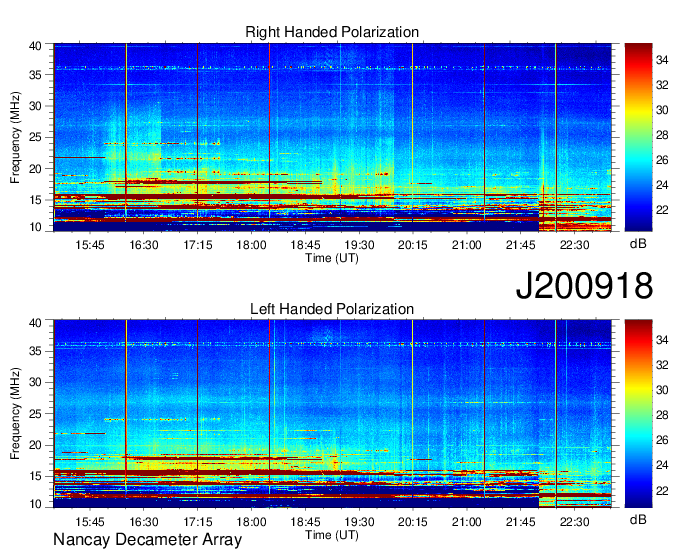This screenshot has height=552, width=680.
Task: Click the color bar beside the Left Handed plot
Action: 638,414
